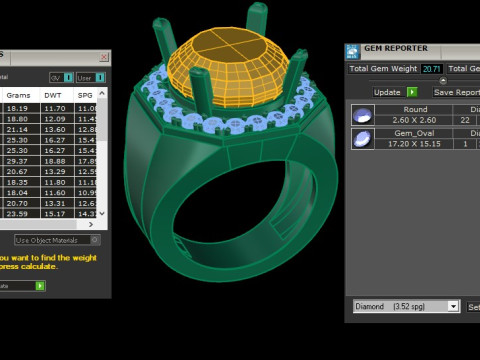This screenshot has width=480, height=360.
Task: Click the table's scroll down arrow
Action: pyautogui.click(x=102, y=213)
